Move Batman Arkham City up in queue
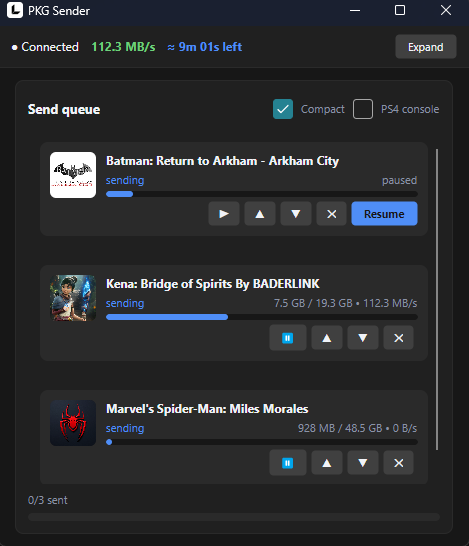This screenshot has width=469, height=546. pos(260,213)
